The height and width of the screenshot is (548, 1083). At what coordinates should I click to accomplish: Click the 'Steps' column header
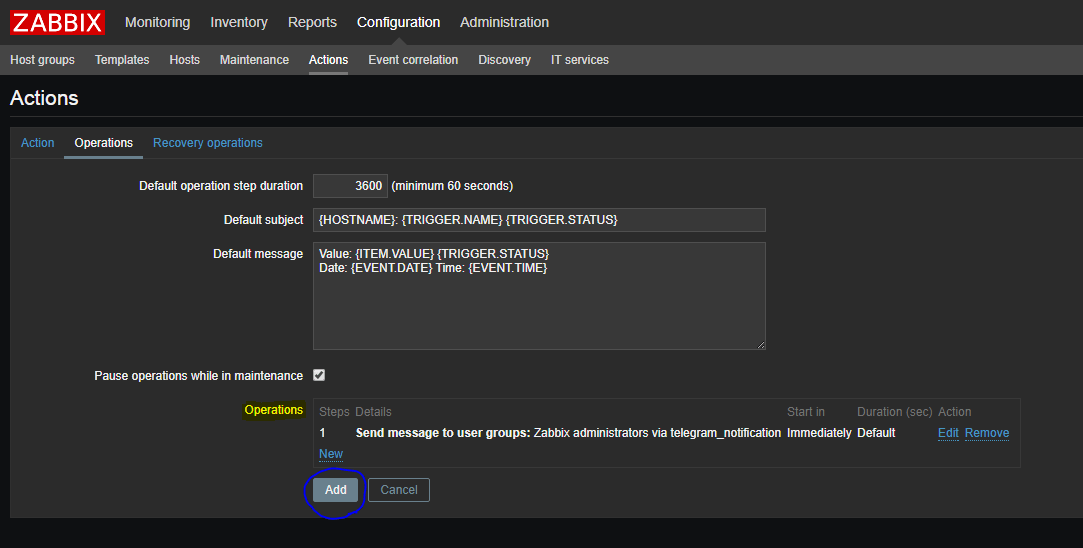pyautogui.click(x=334, y=412)
